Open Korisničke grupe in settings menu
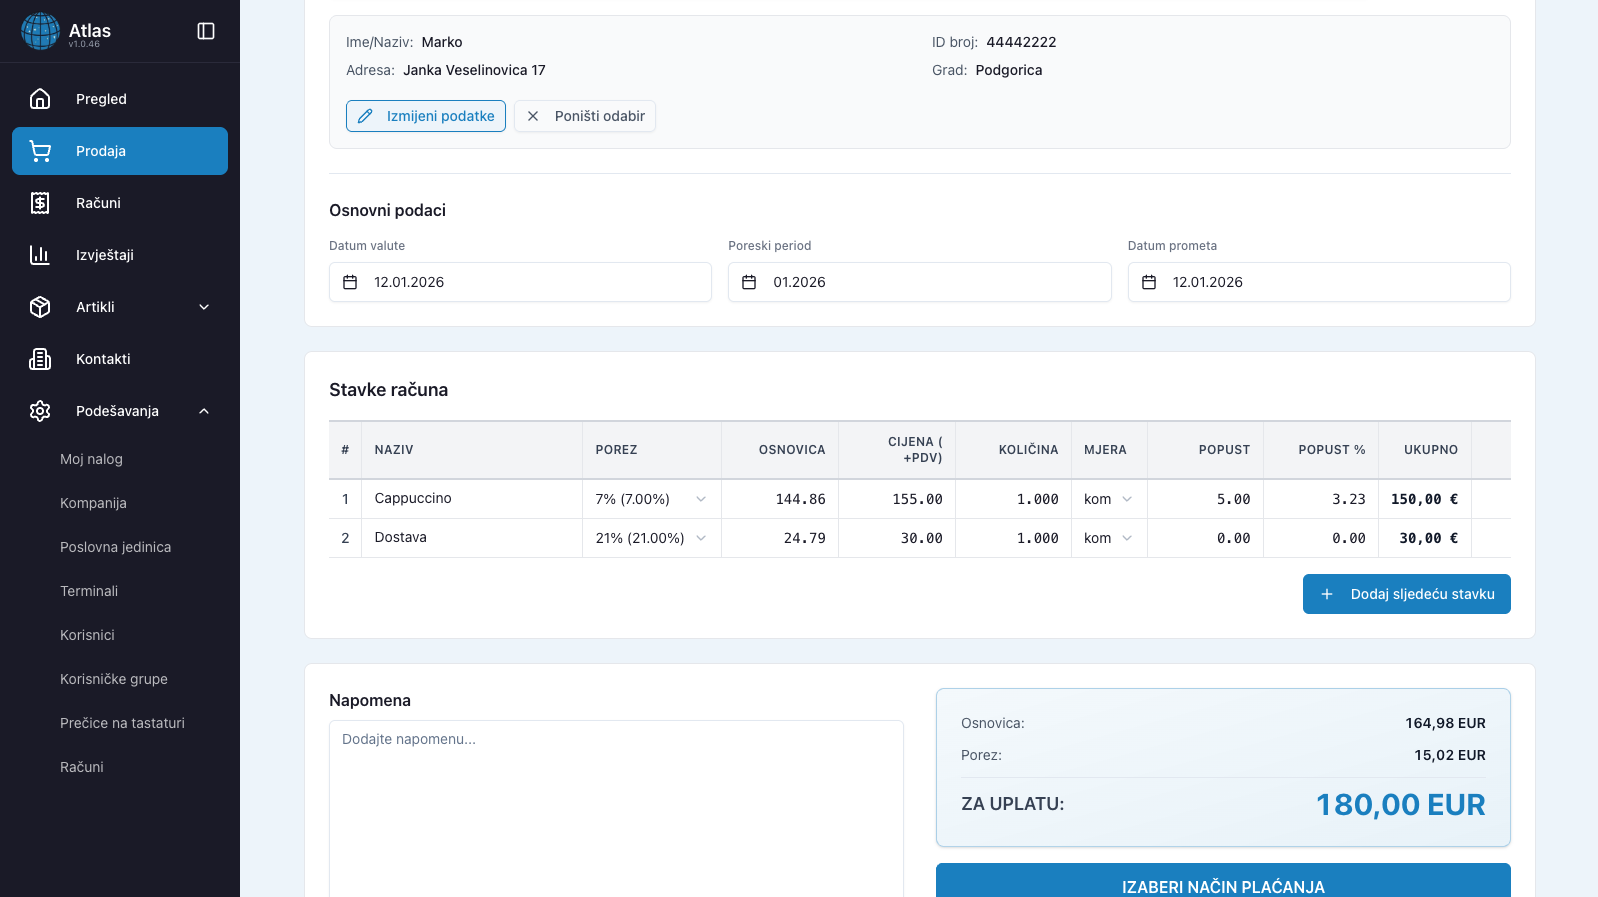Screen dimensions: 1598x897 click(114, 679)
